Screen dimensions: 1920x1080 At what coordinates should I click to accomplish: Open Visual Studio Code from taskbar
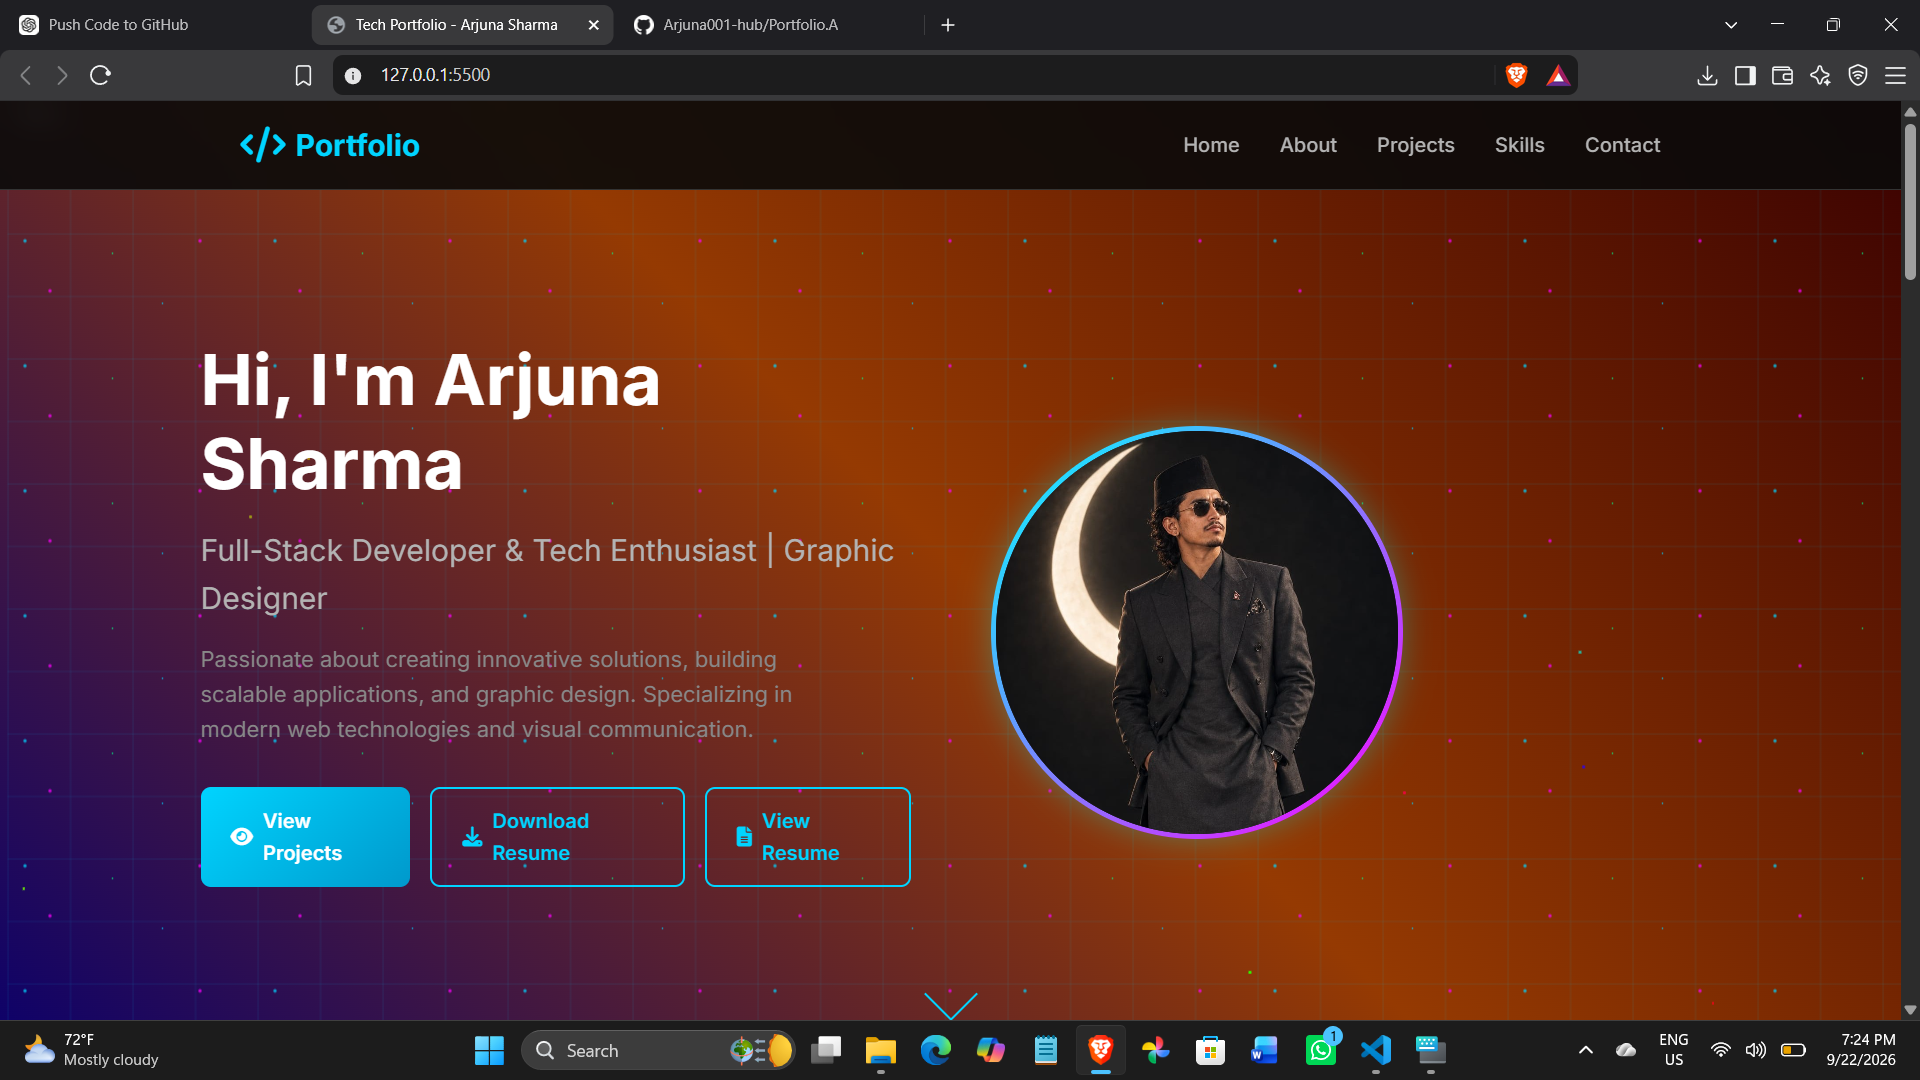click(1376, 1050)
